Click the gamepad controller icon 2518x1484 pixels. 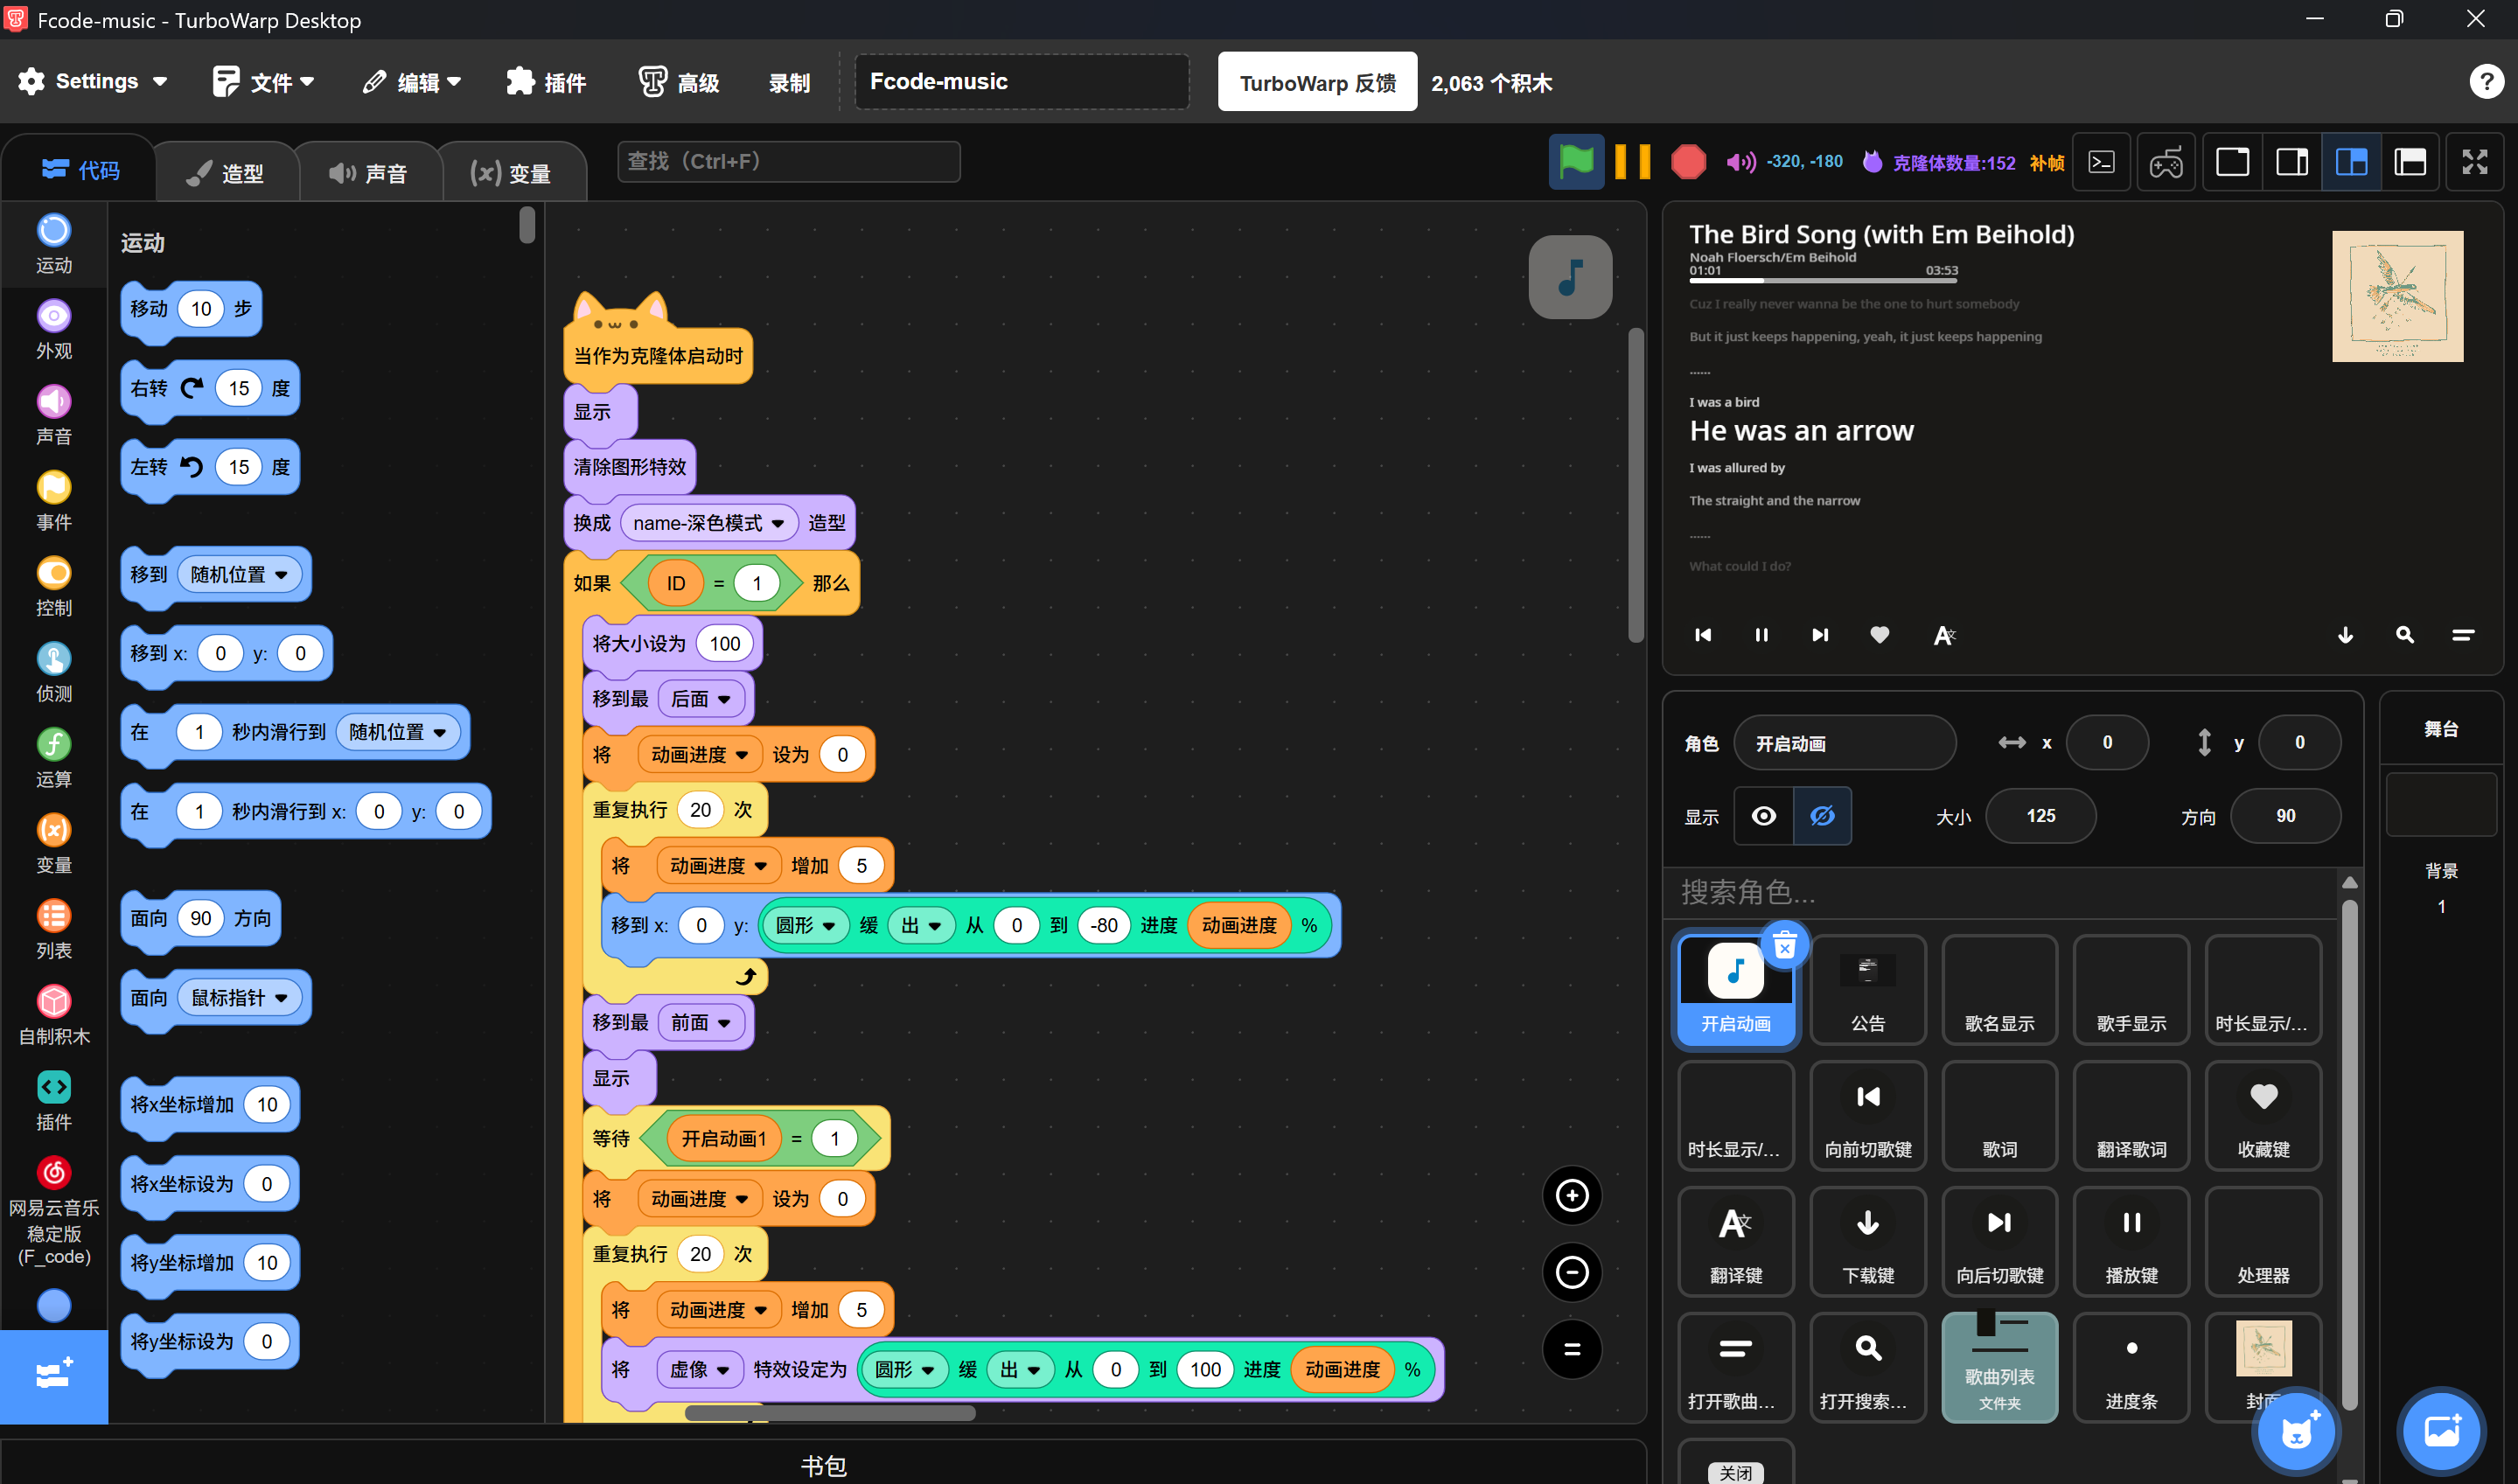pos(2166,162)
